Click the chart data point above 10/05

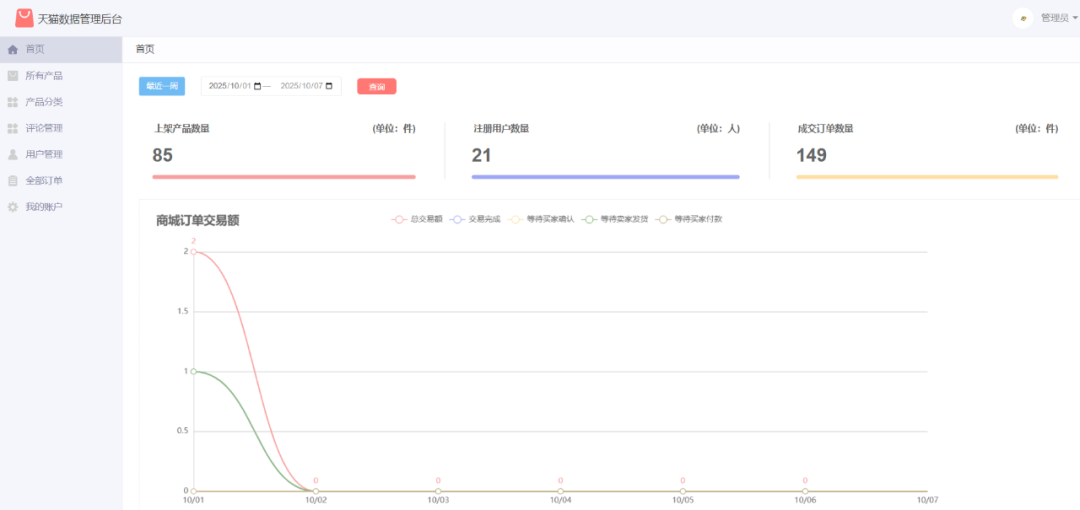pos(683,491)
